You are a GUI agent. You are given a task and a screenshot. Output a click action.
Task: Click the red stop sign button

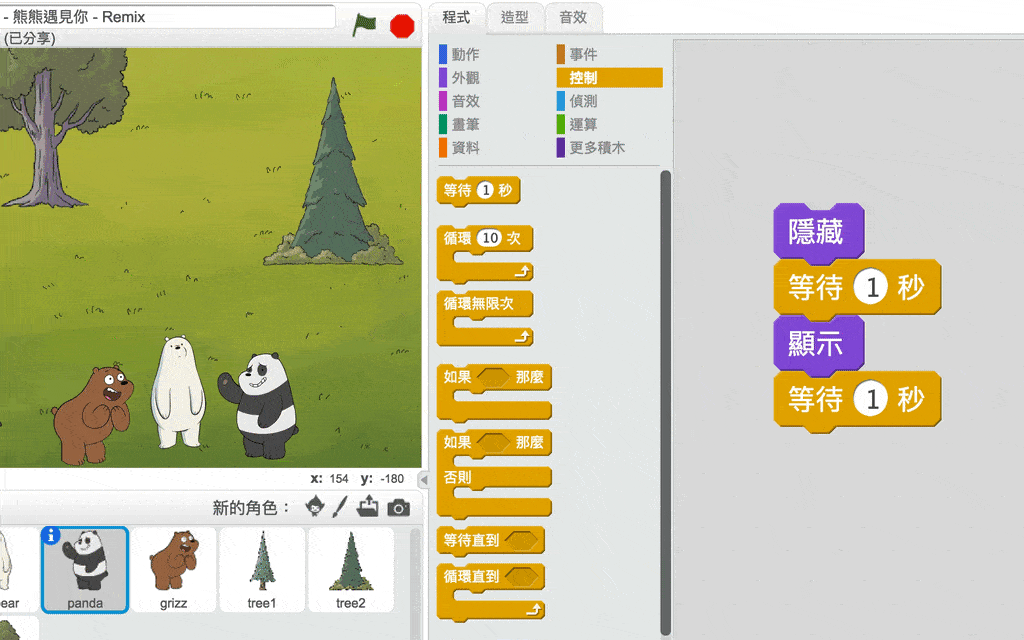tap(402, 26)
